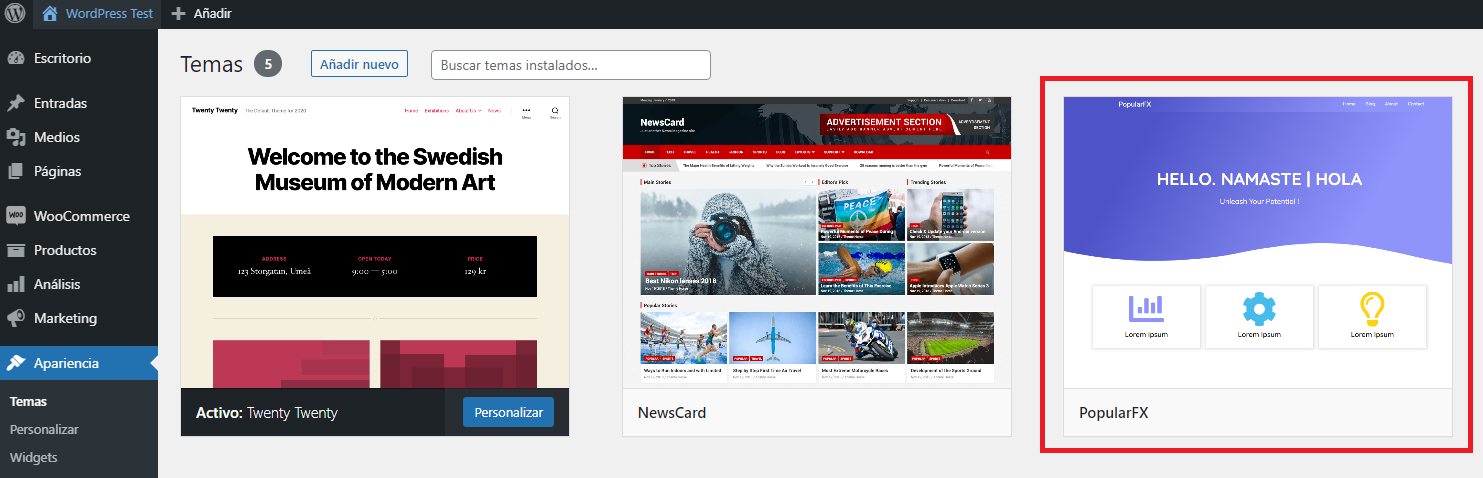Image resolution: width=1483 pixels, height=478 pixels.
Task: Click the Productos box icon
Action: pyautogui.click(x=16, y=250)
